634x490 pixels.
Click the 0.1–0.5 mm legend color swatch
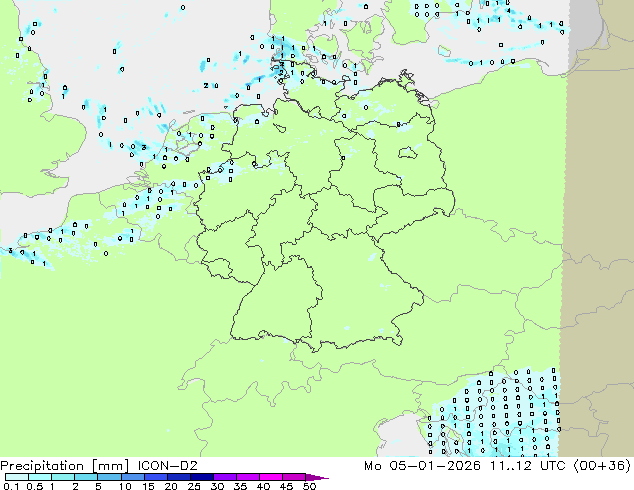[x=17, y=477]
